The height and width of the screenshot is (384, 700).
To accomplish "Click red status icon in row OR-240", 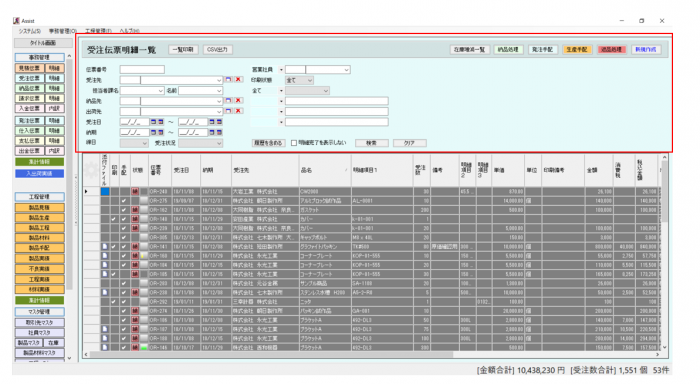I will (135, 192).
